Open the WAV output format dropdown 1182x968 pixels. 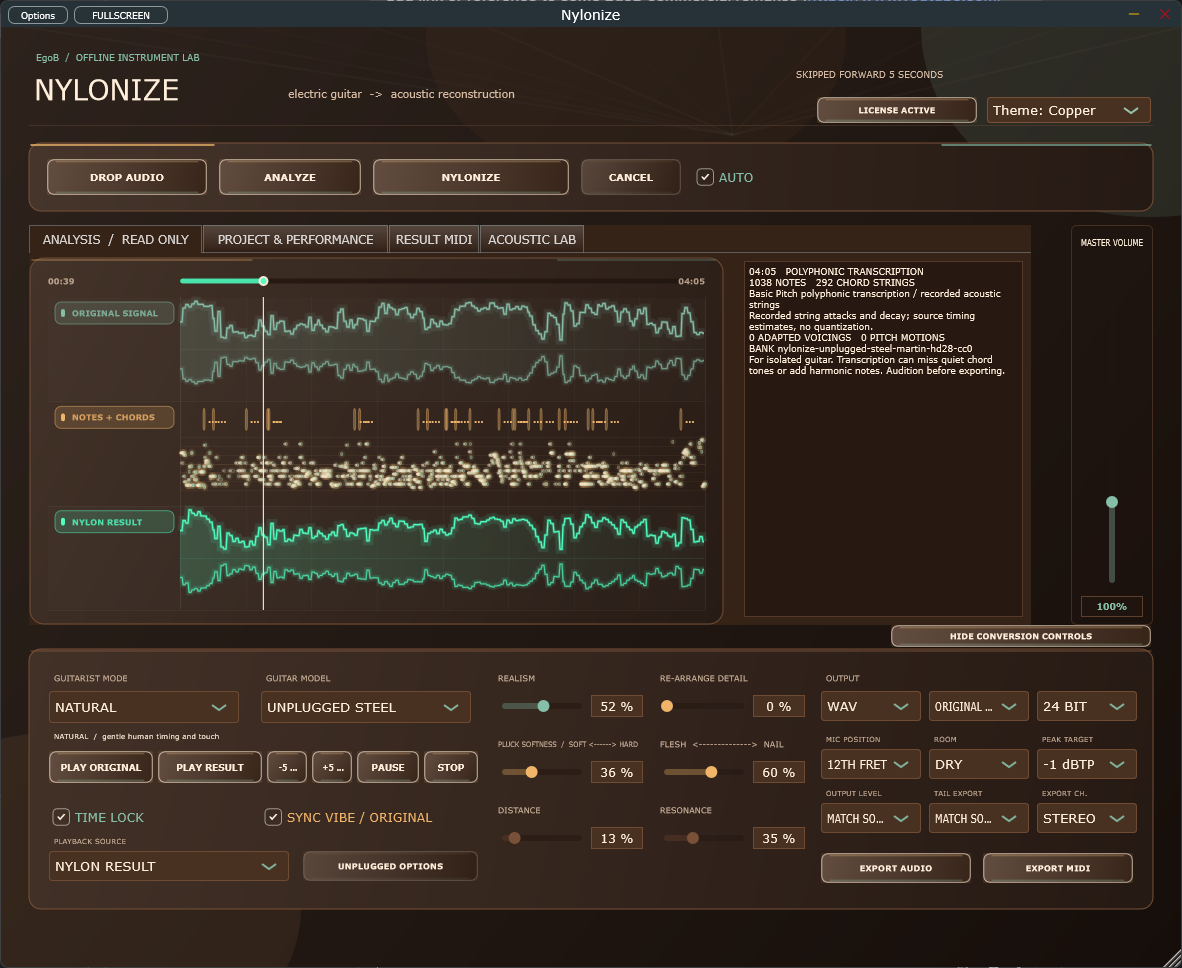[x=871, y=706]
